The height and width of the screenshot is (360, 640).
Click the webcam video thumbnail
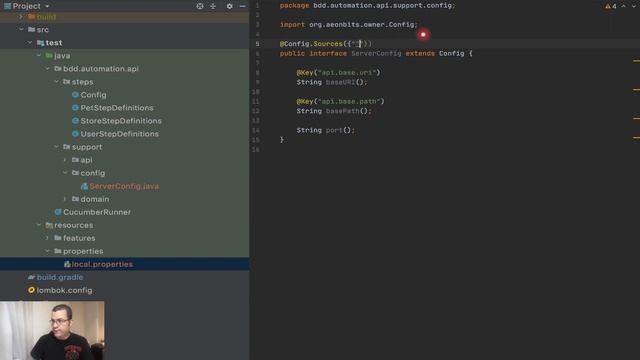coord(52,331)
